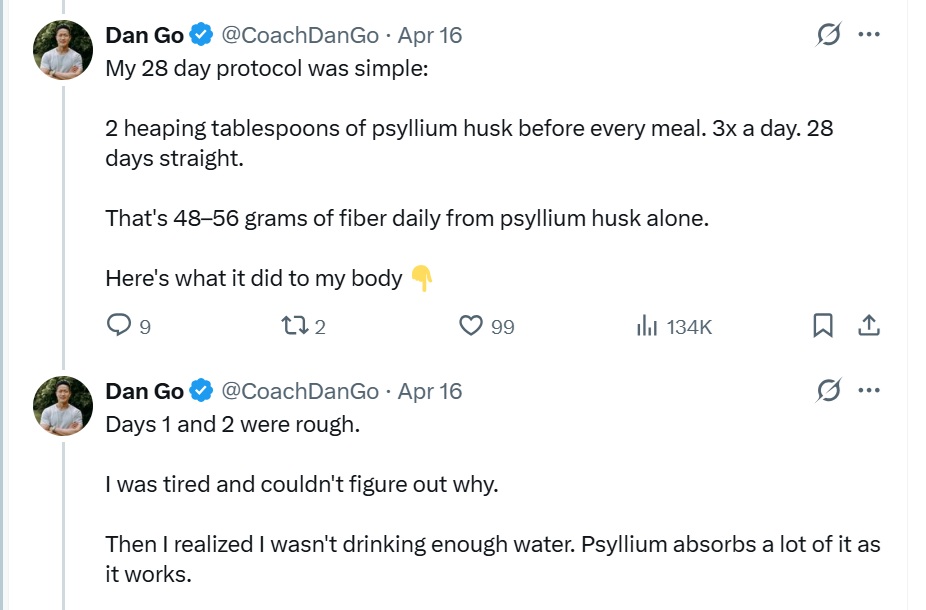Like the 28 day protocol tweet

tap(471, 326)
